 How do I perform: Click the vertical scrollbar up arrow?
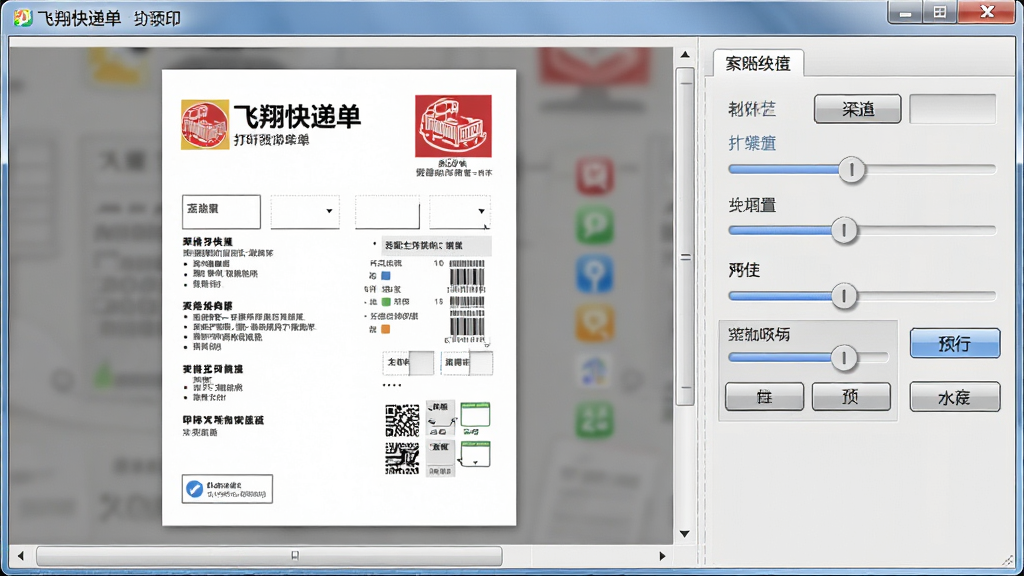[685, 54]
